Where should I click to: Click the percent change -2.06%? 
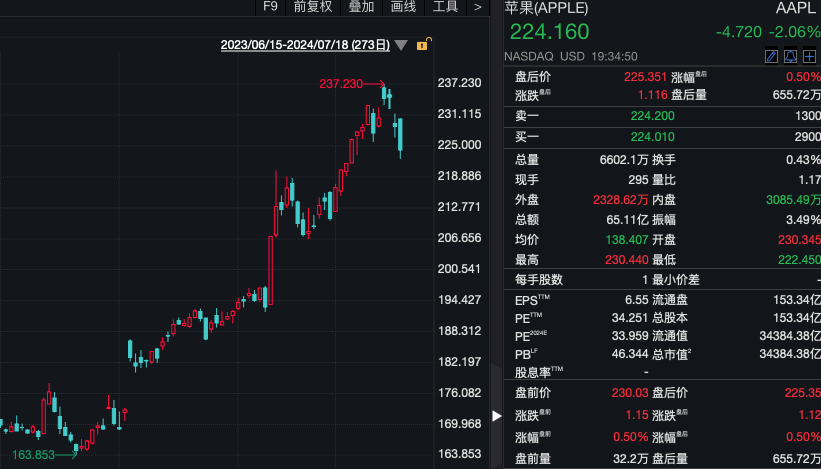(x=794, y=32)
